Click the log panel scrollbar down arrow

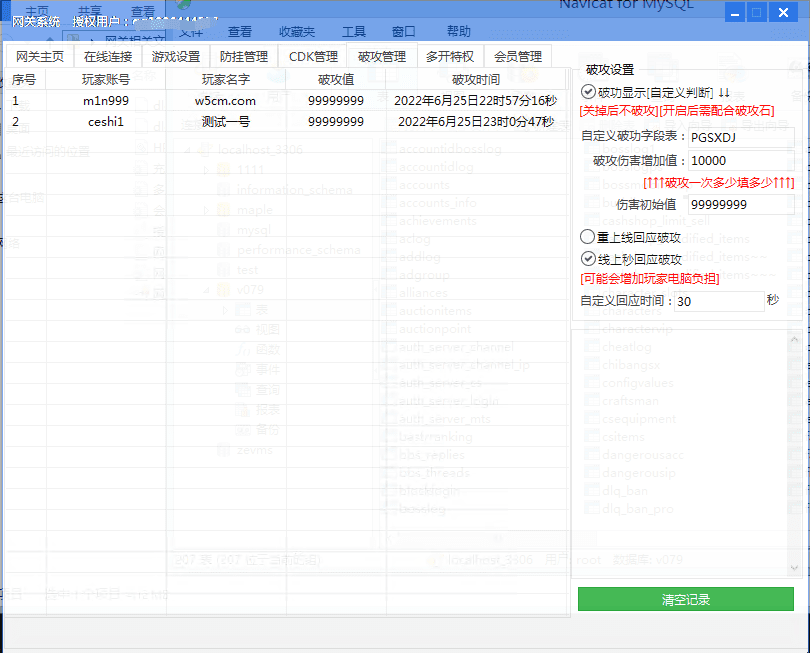[795, 568]
